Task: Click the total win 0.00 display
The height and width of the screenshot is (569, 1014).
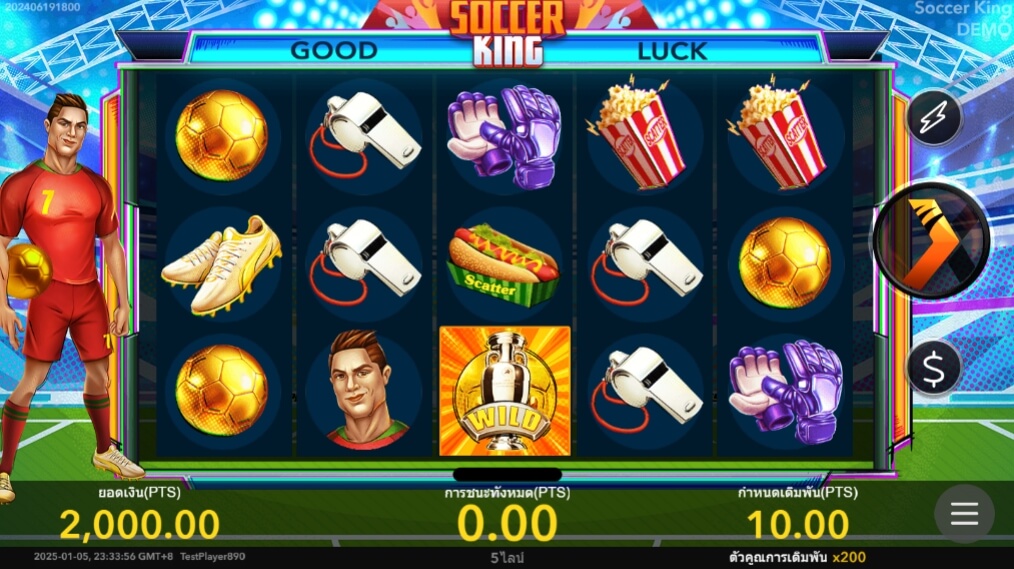Action: coord(507,524)
